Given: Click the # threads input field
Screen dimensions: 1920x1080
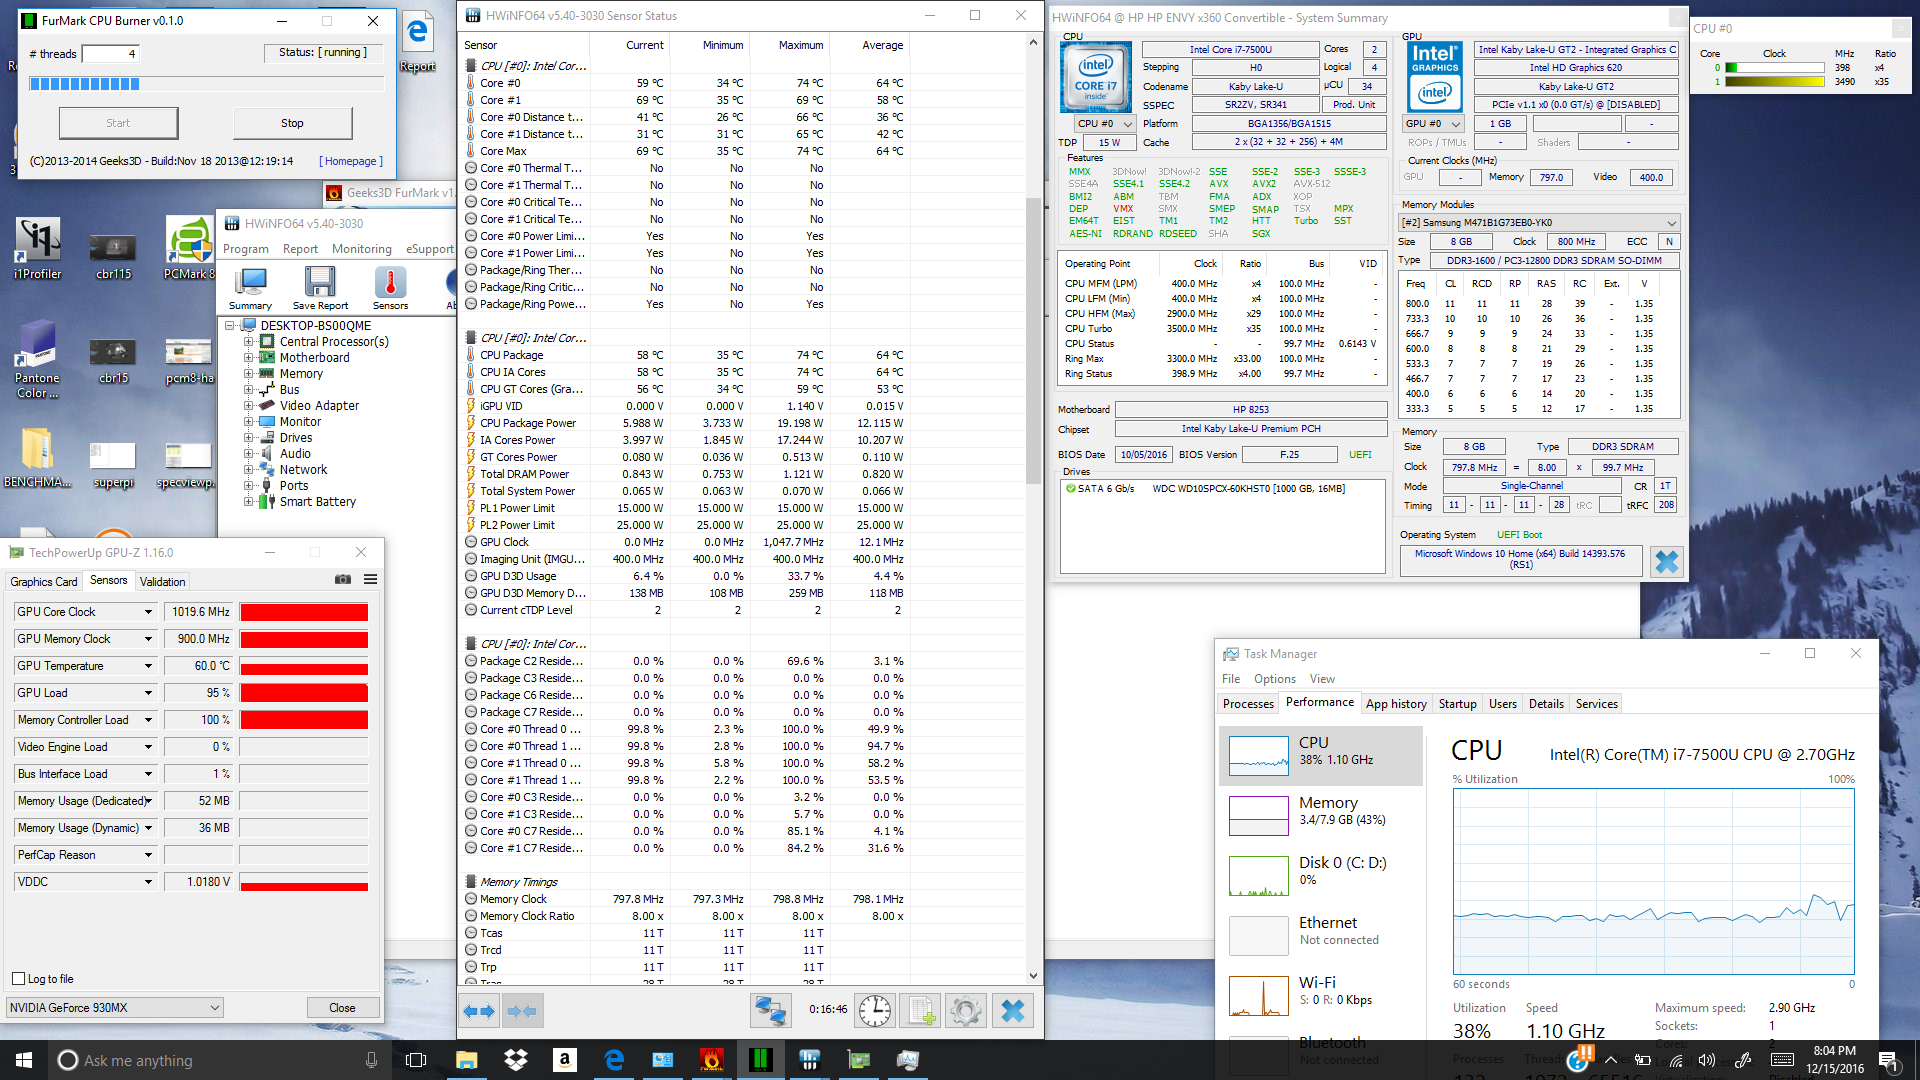Looking at the screenshot, I should (x=110, y=54).
